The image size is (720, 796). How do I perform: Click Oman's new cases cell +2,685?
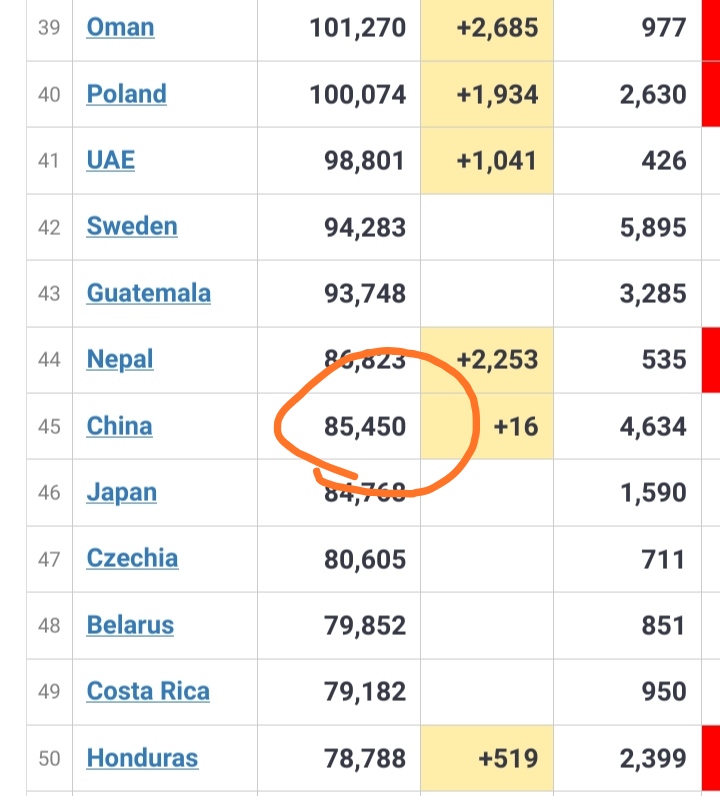tap(487, 28)
